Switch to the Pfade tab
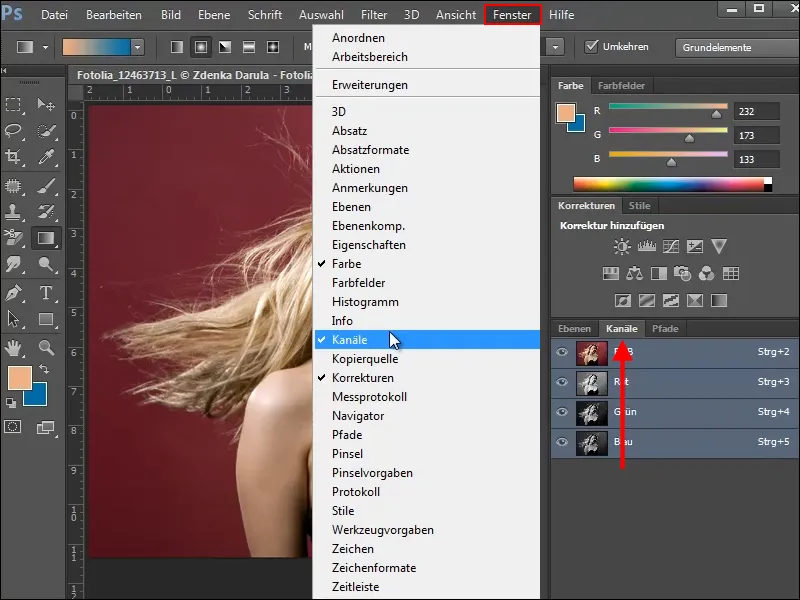Viewport: 800px width, 600px height. click(x=665, y=329)
